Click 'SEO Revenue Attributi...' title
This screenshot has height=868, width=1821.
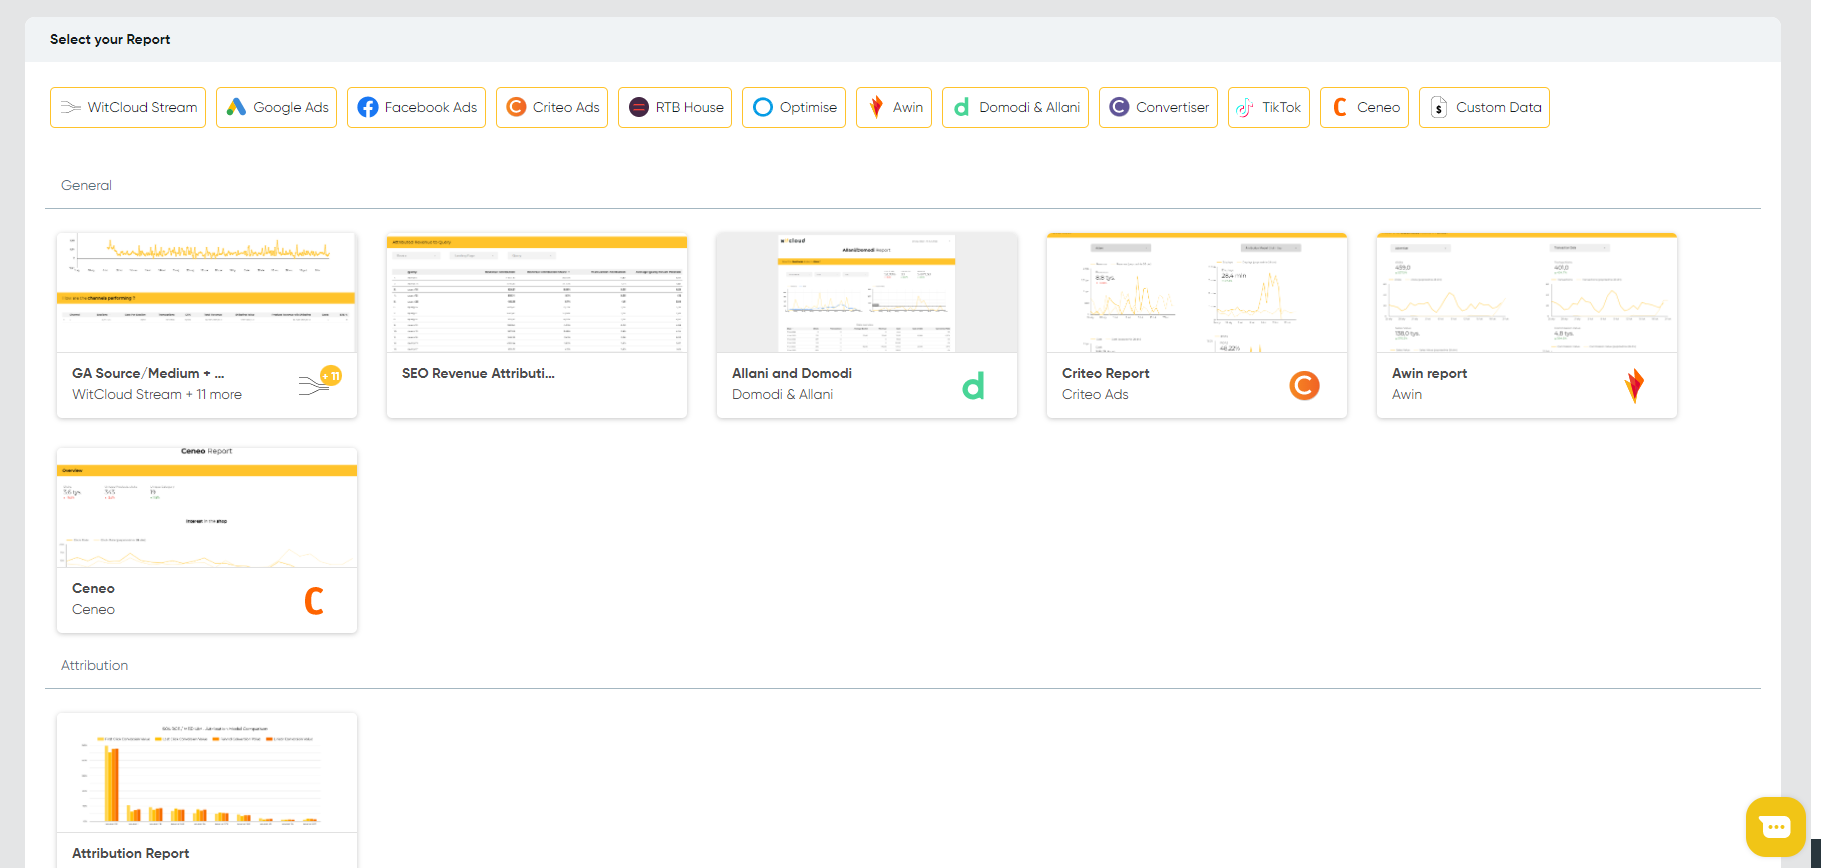pos(478,373)
